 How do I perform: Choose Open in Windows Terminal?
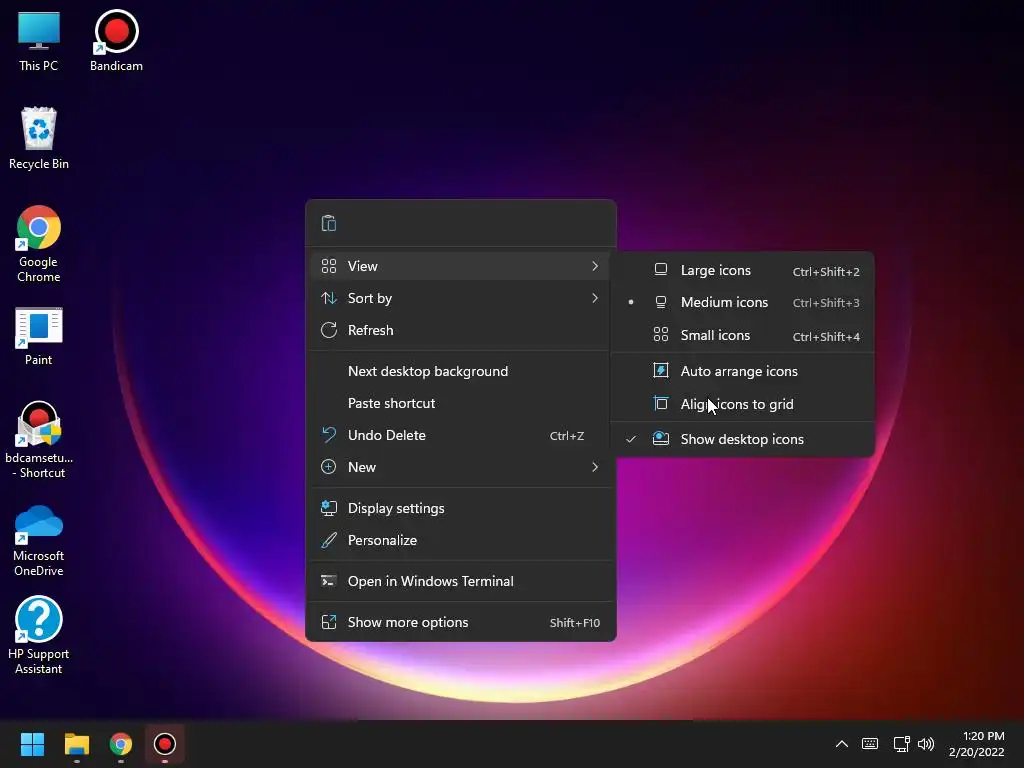pos(460,581)
